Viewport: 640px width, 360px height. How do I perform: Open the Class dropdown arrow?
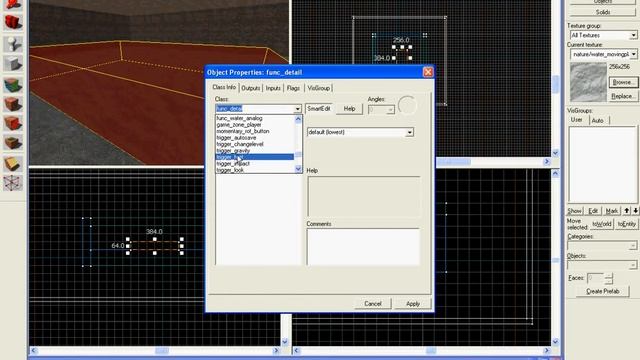298,109
